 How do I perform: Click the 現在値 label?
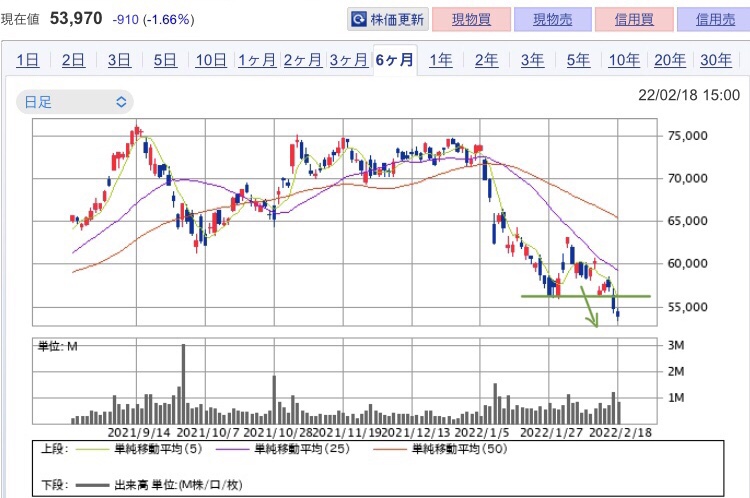point(20,20)
